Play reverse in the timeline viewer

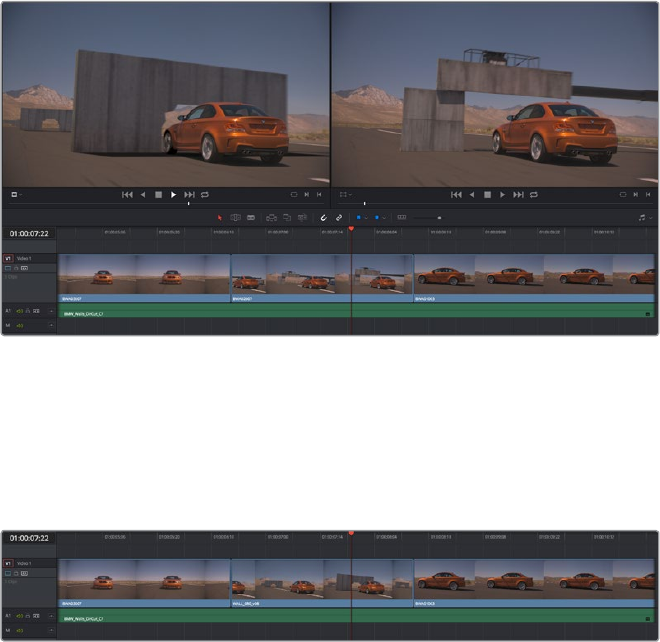click(x=474, y=194)
